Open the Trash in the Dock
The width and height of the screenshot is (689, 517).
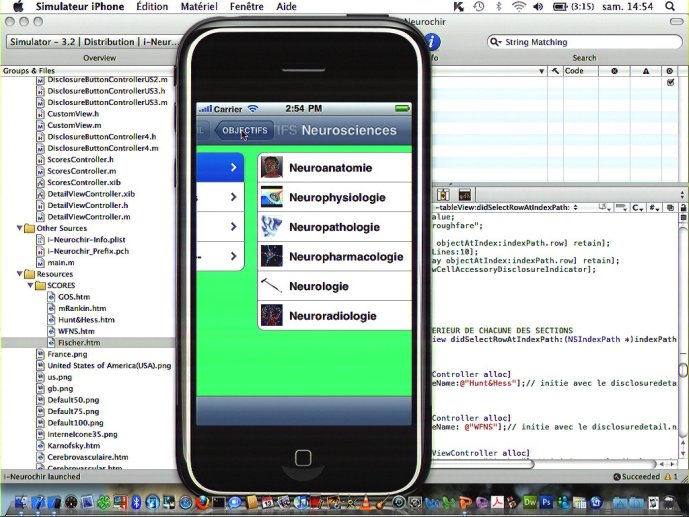(x=669, y=502)
